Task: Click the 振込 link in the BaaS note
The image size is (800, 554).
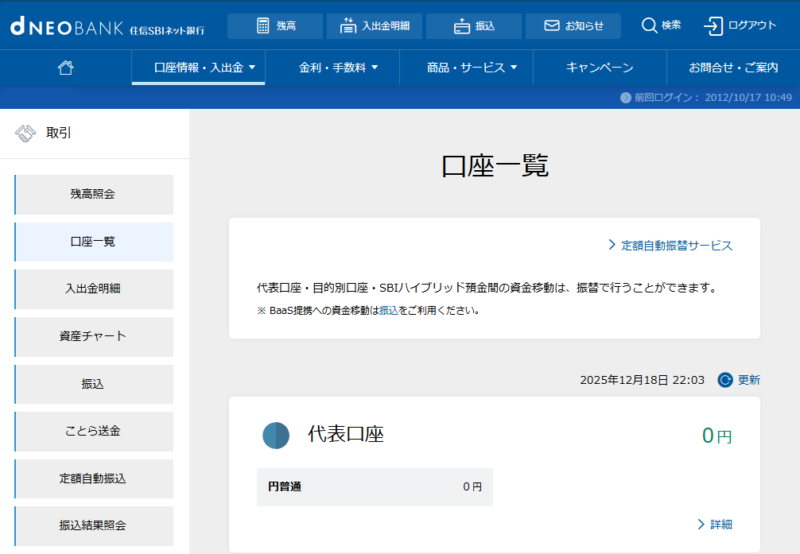Action: coord(388,311)
